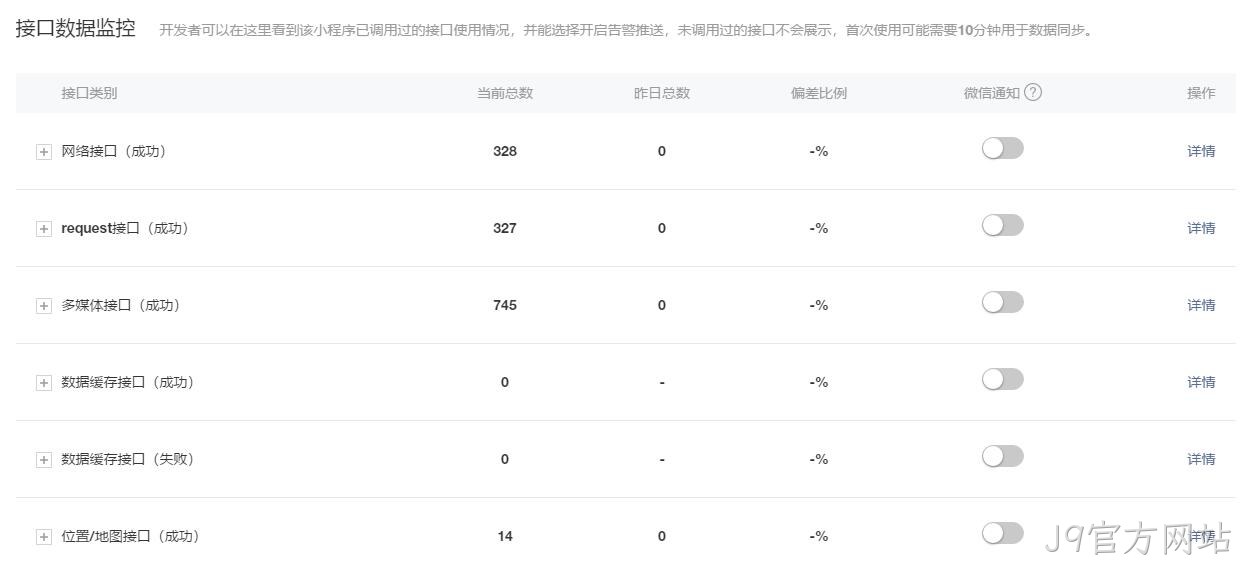Open 详情 for 数据缓存接口（失败）
The image size is (1248, 569).
[x=1201, y=459]
